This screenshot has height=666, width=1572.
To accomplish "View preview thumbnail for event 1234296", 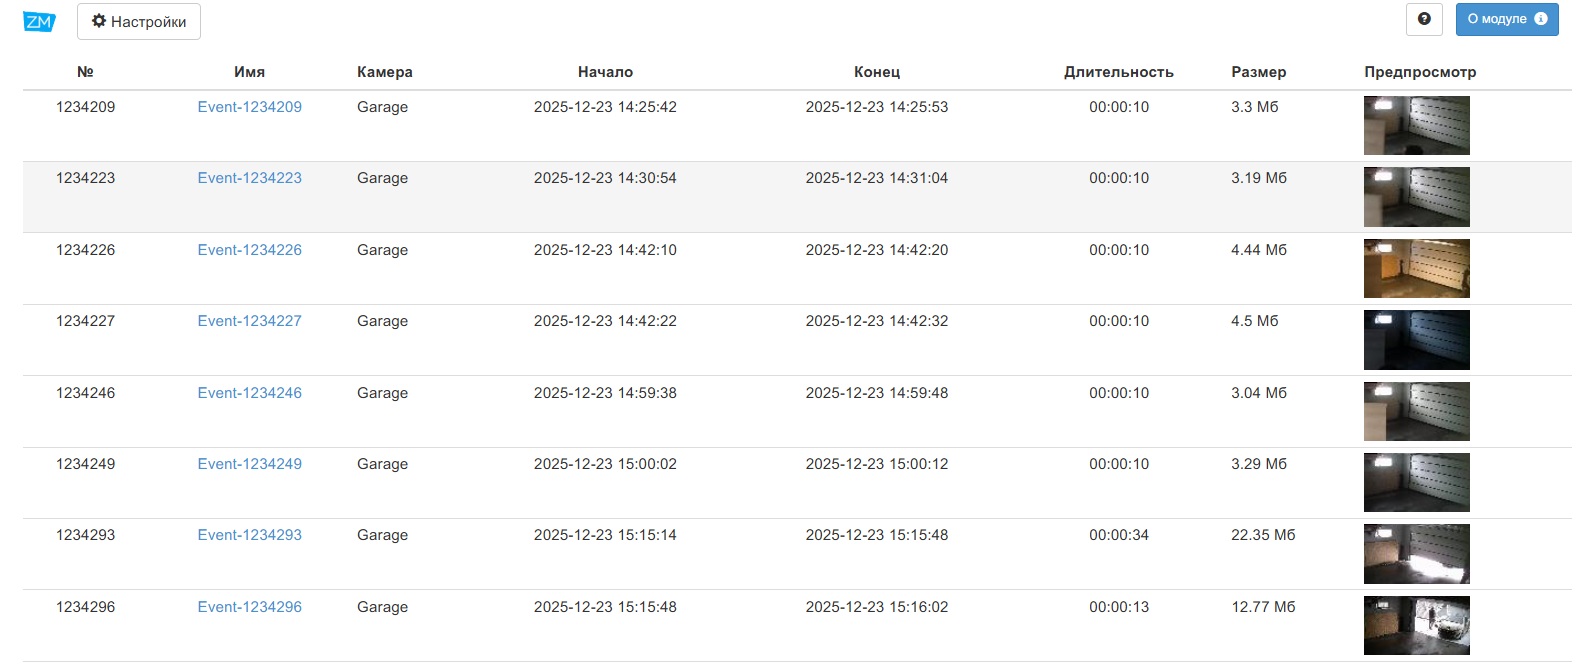I will (x=1416, y=625).
